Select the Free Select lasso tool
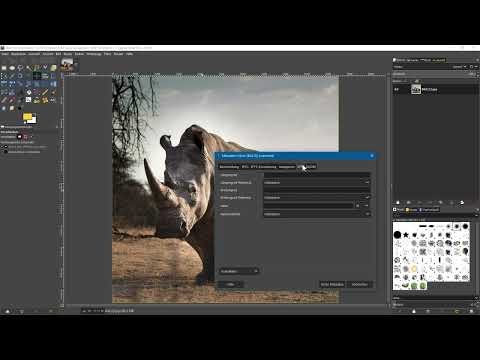Viewport: 480px width, 360px height. (x=20, y=68)
